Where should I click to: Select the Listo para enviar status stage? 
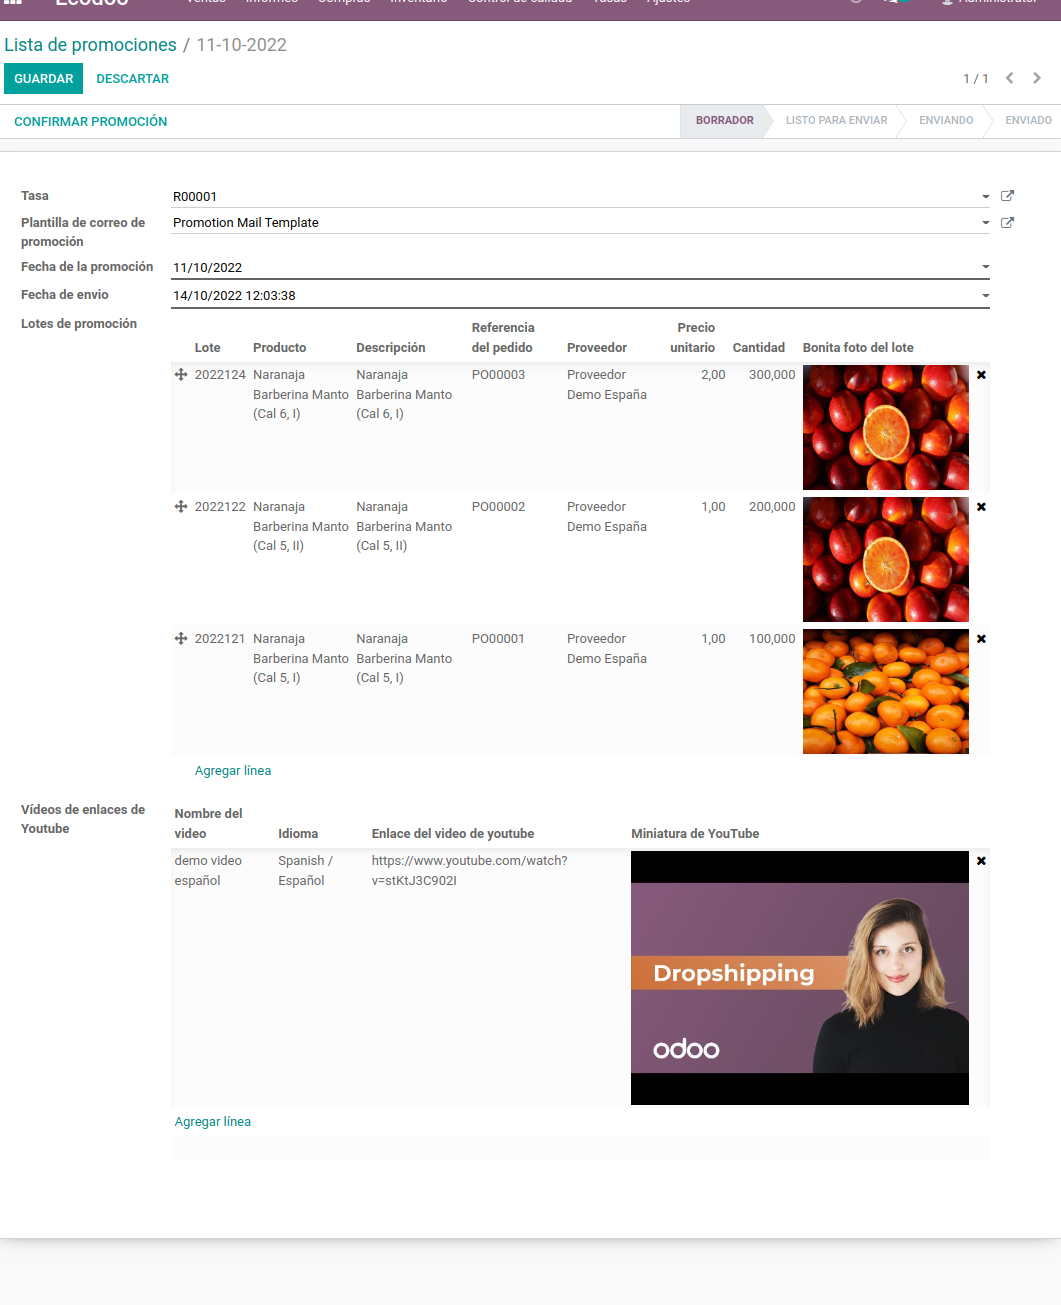pyautogui.click(x=836, y=121)
